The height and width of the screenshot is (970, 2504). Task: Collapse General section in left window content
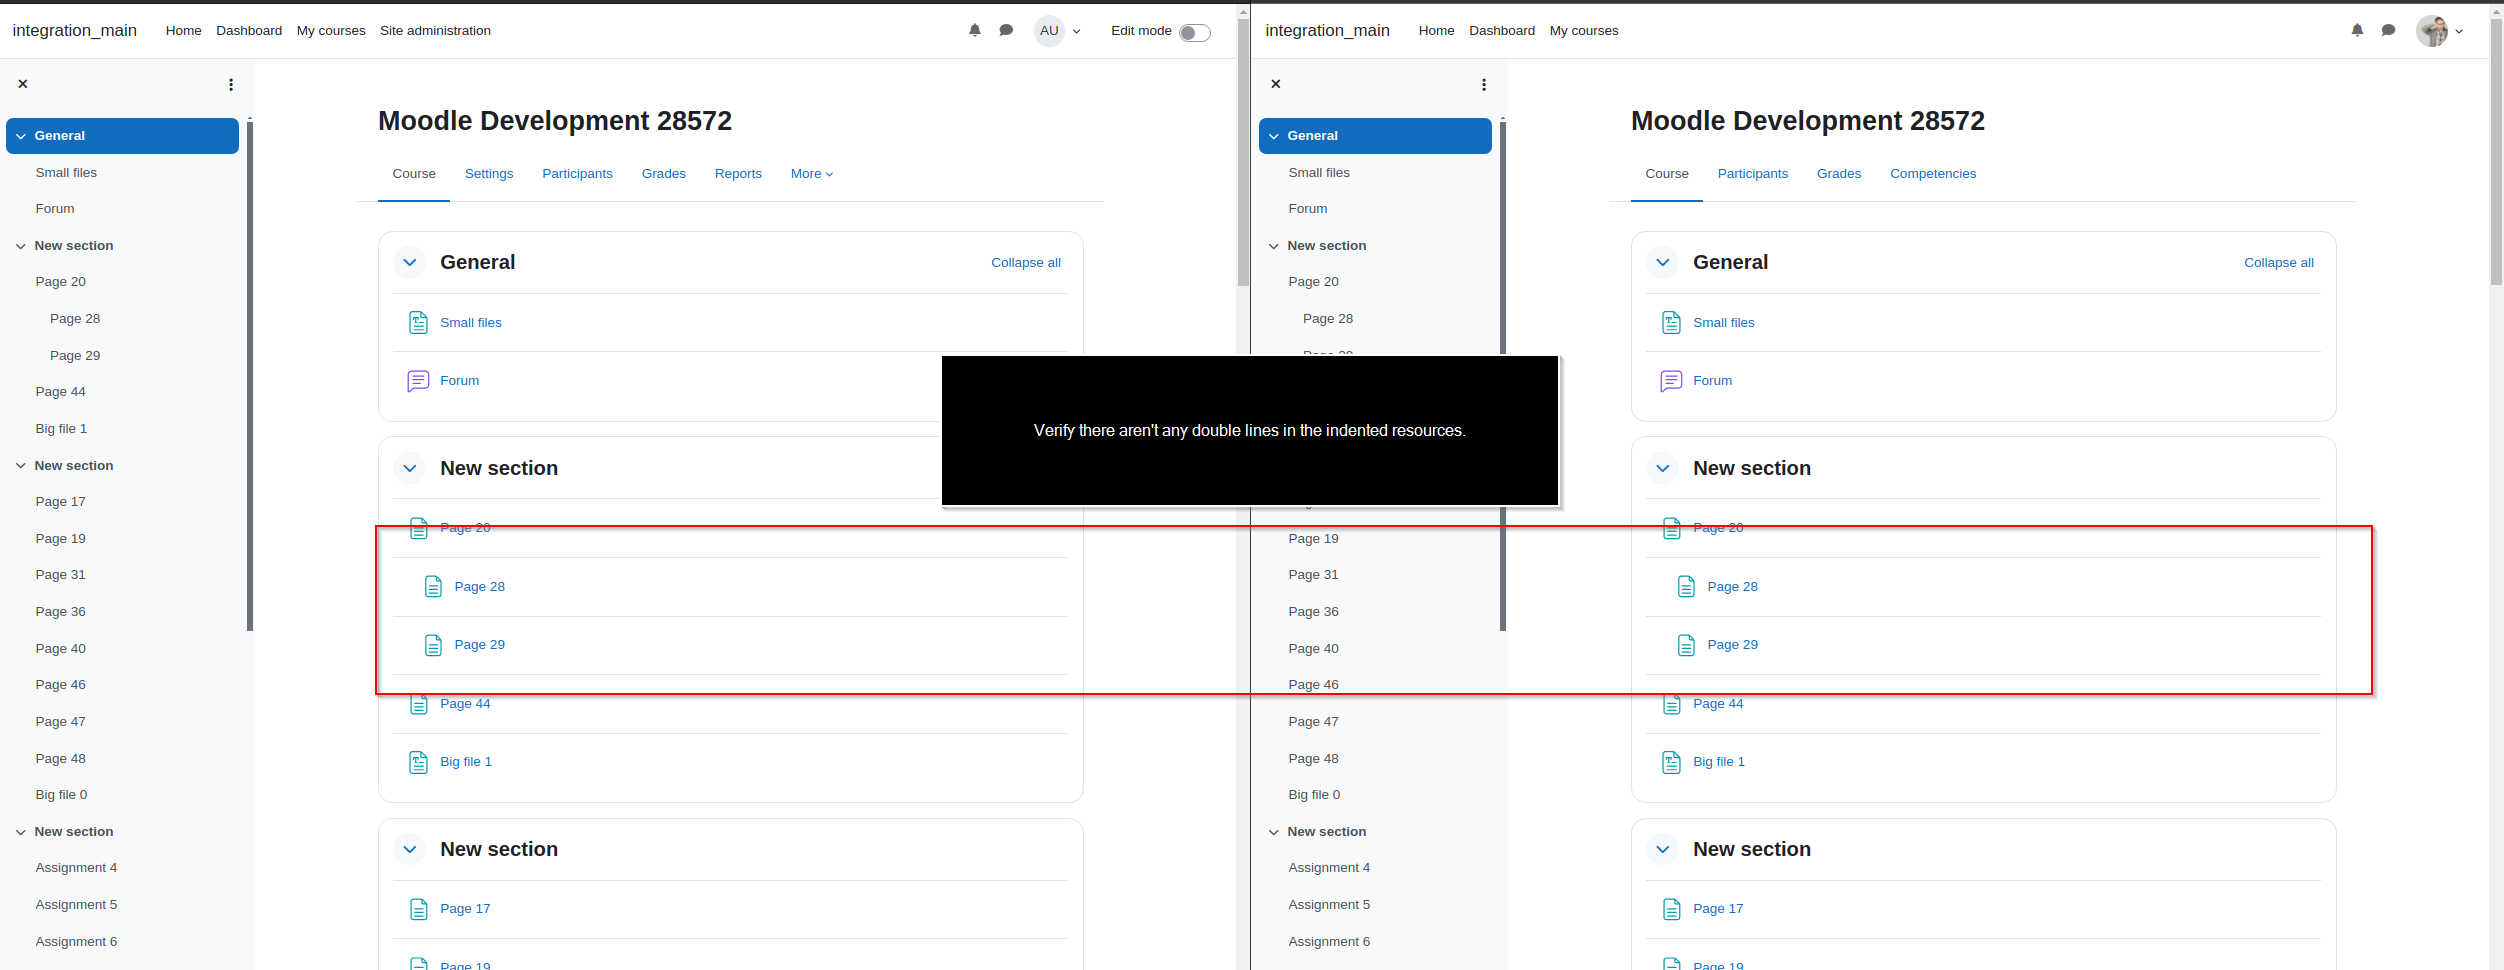[410, 262]
